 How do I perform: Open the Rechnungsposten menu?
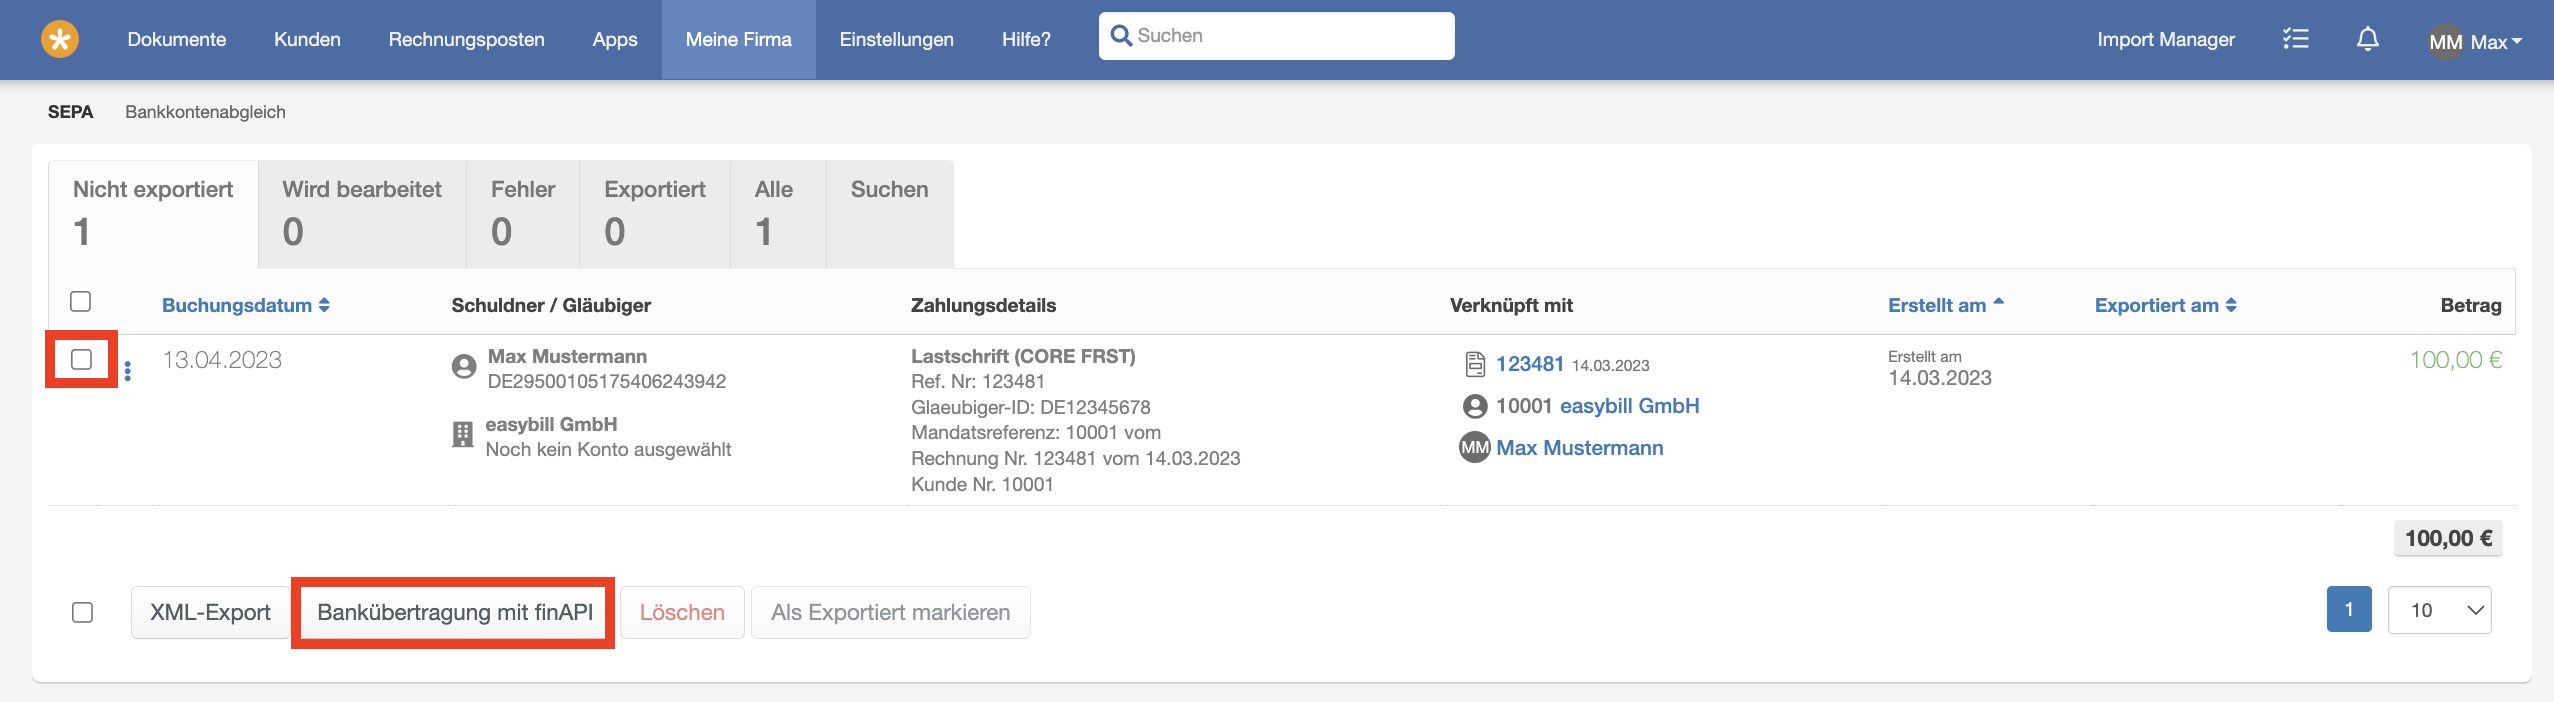point(466,39)
